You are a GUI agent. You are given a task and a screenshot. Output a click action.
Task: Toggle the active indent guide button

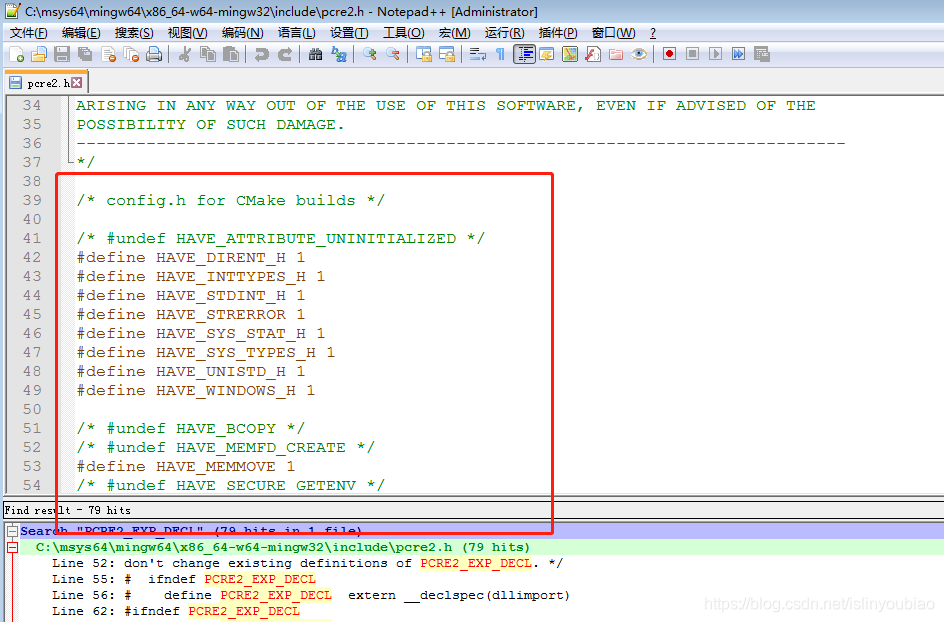coord(524,54)
